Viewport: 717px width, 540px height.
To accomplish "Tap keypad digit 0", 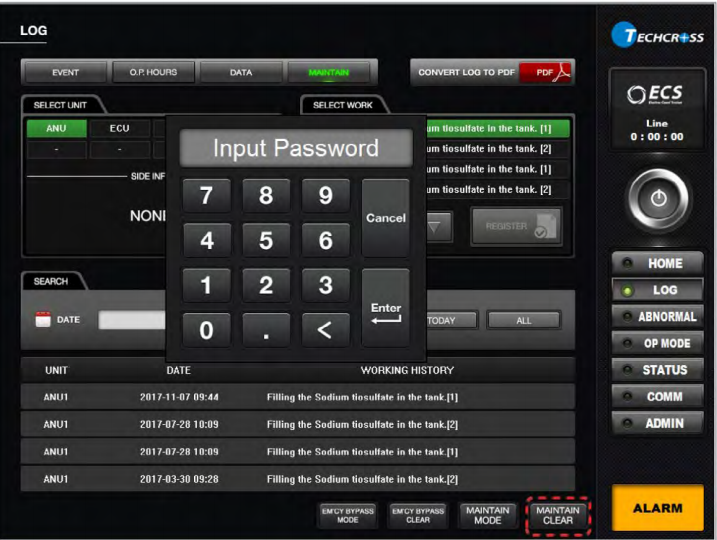I will [207, 330].
